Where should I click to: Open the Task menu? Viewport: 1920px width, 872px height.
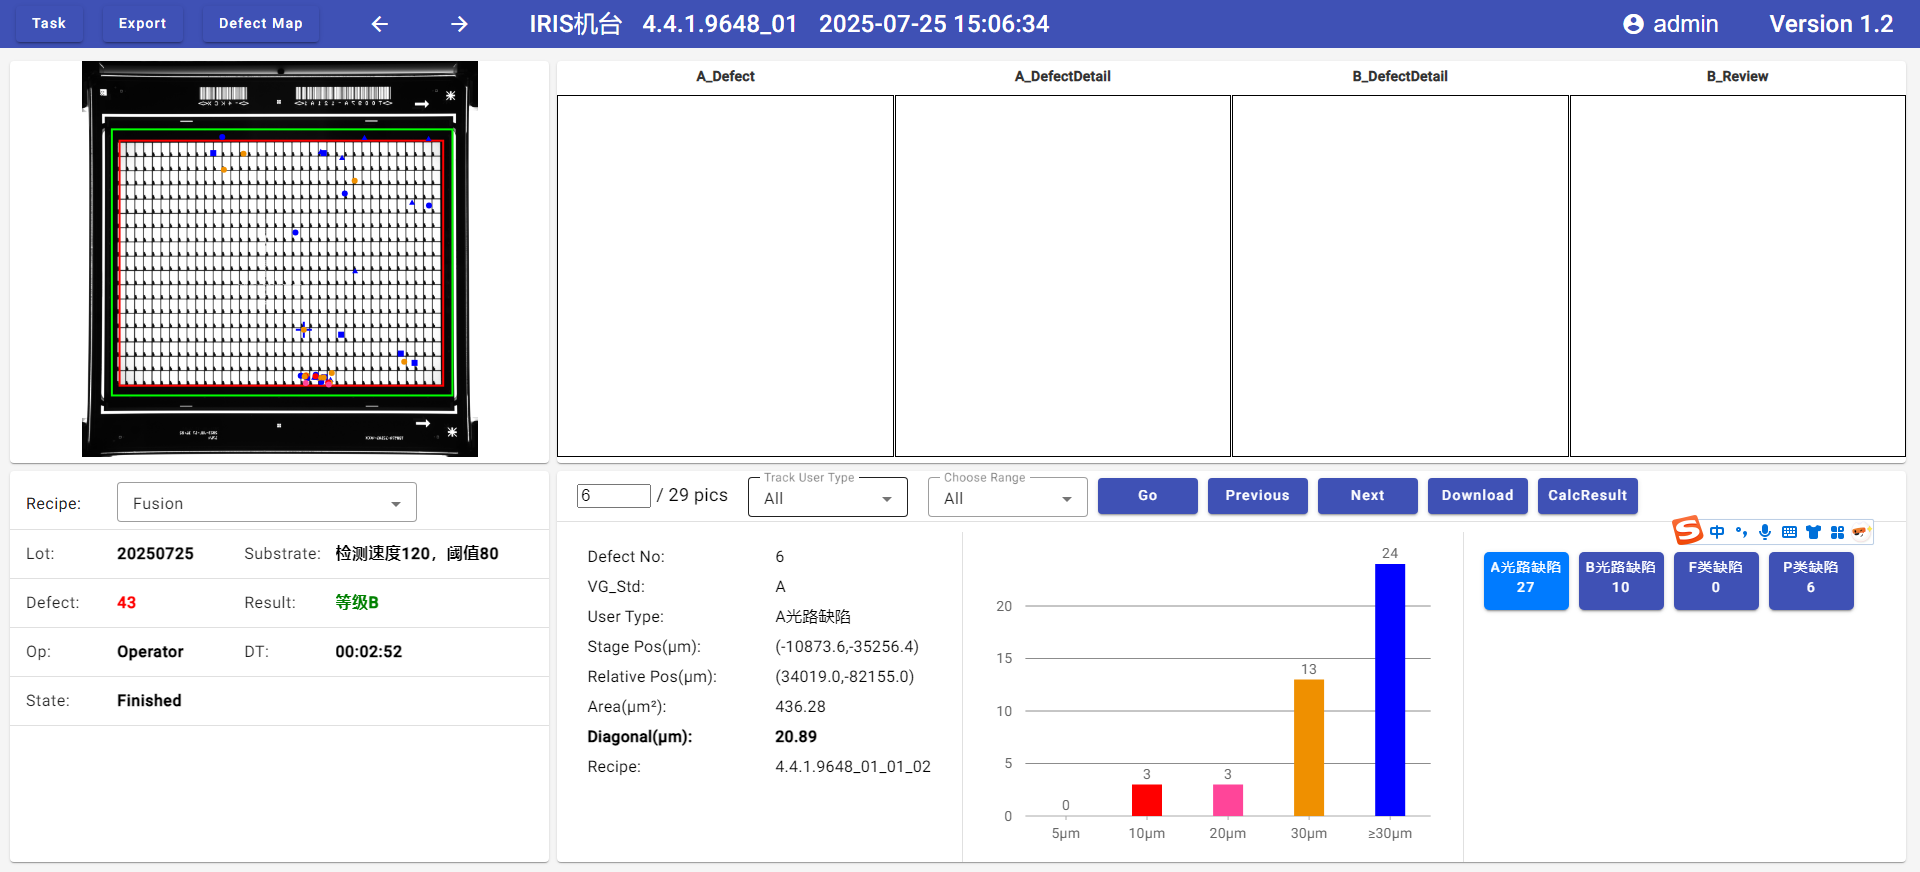[48, 23]
